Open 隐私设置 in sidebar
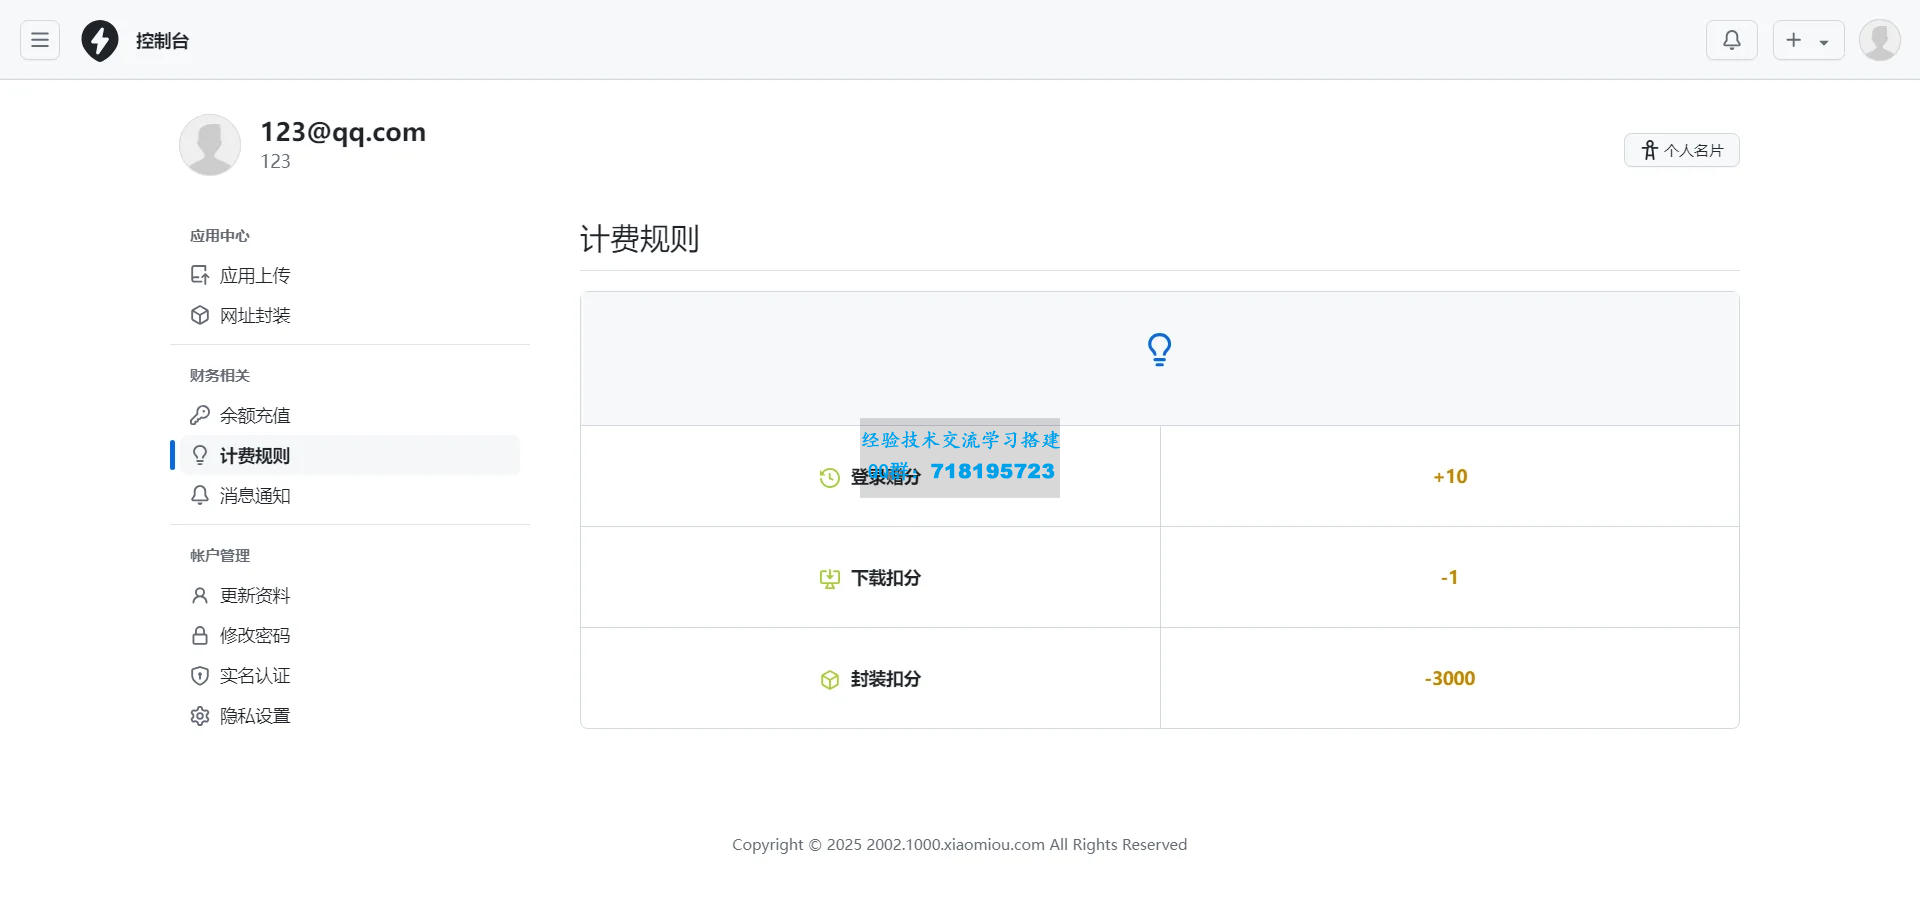The width and height of the screenshot is (1920, 916). point(254,715)
